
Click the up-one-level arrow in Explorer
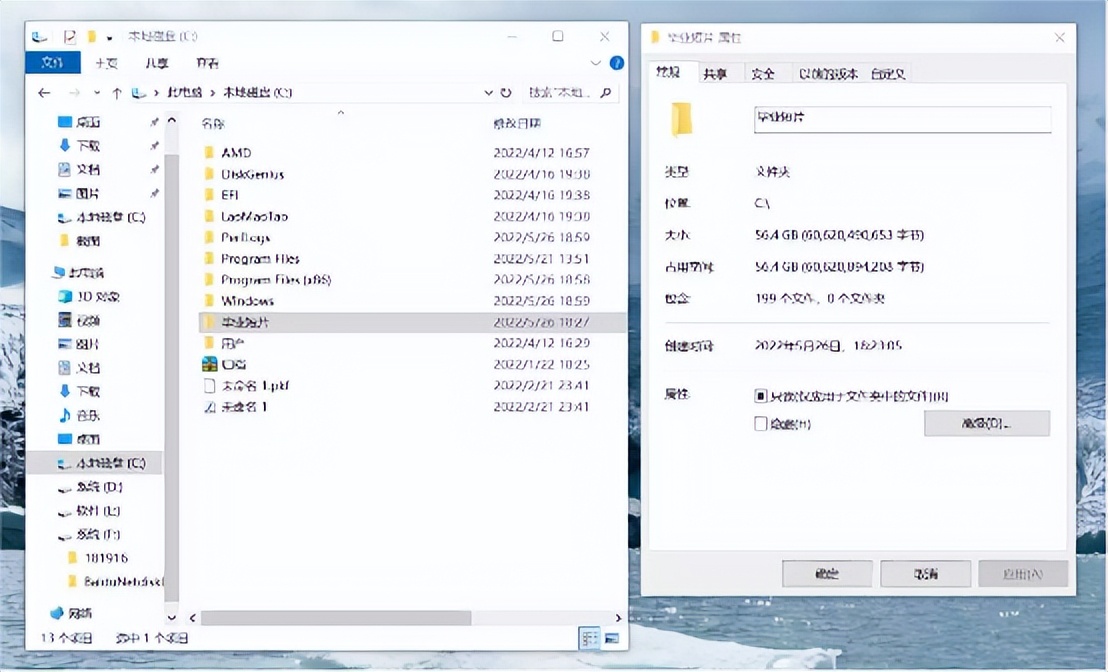click(117, 92)
